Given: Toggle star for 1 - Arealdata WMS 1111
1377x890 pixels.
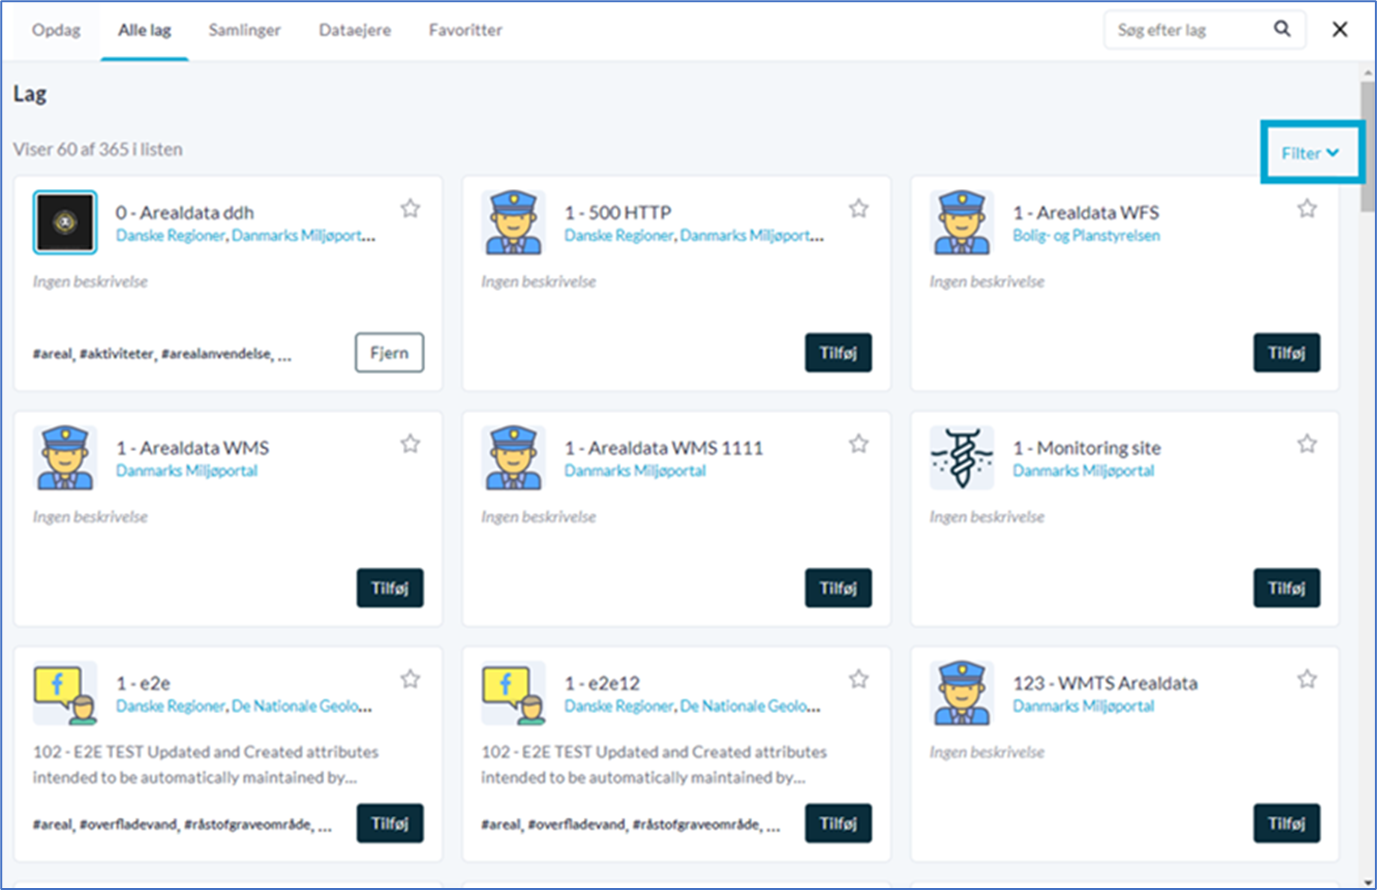Looking at the screenshot, I should coord(858,443).
